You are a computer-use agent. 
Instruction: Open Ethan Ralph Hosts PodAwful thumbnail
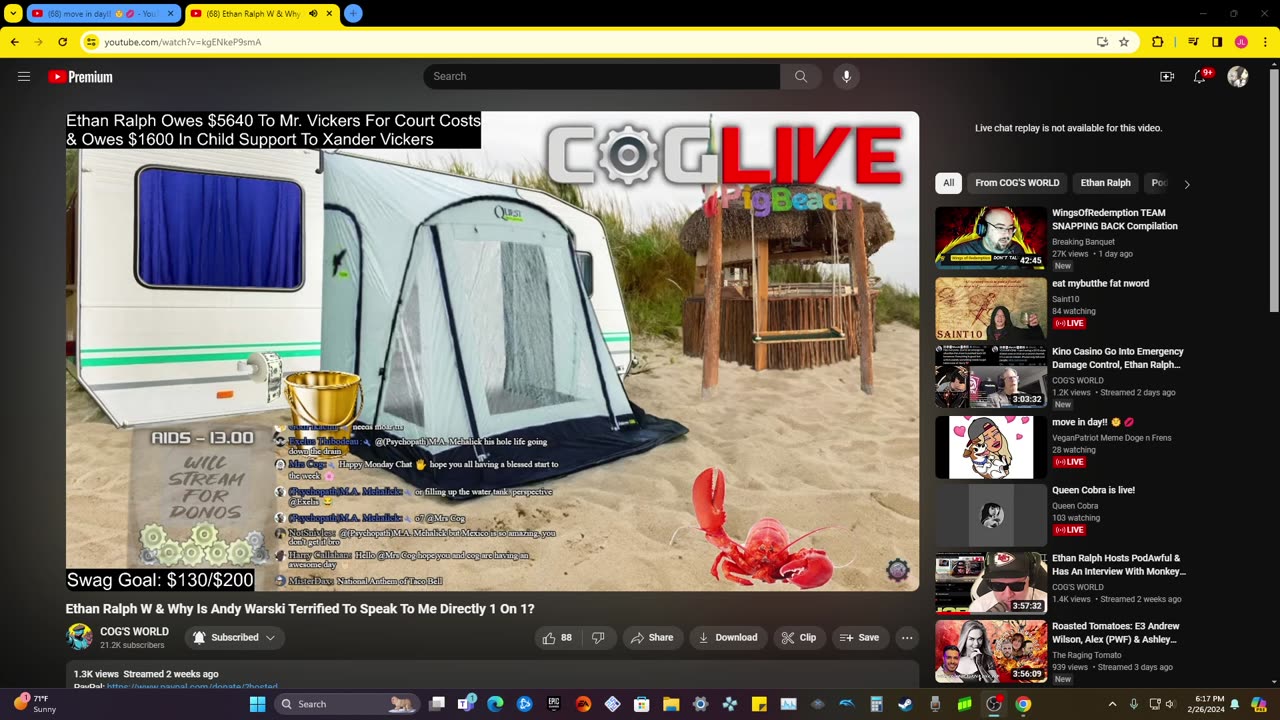[991, 583]
